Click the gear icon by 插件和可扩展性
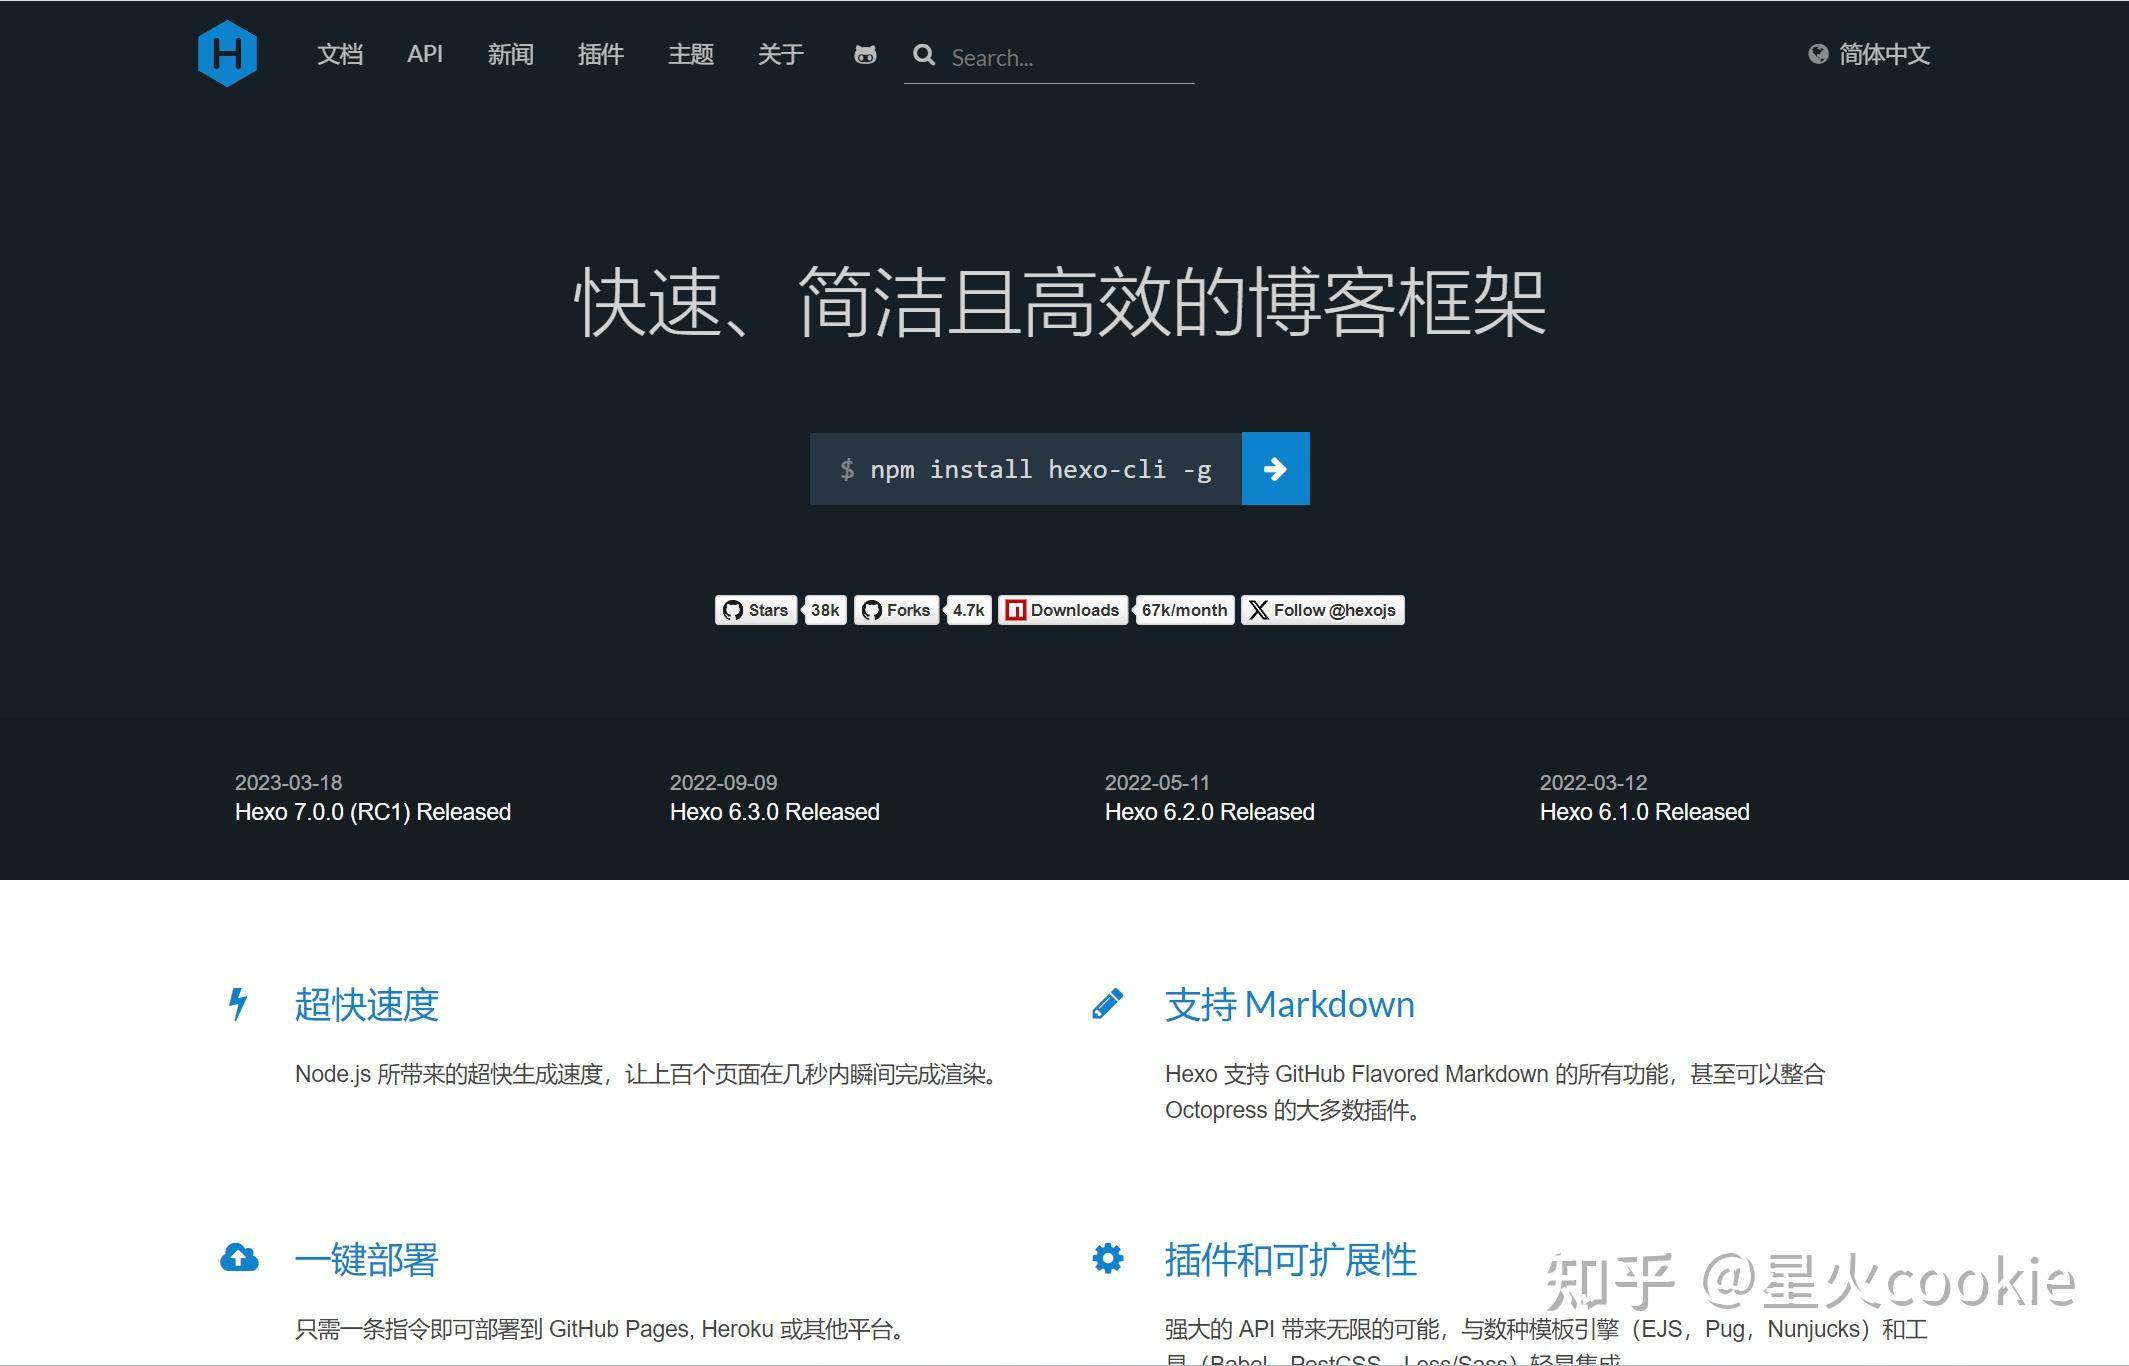The image size is (2129, 1366). click(1107, 1258)
